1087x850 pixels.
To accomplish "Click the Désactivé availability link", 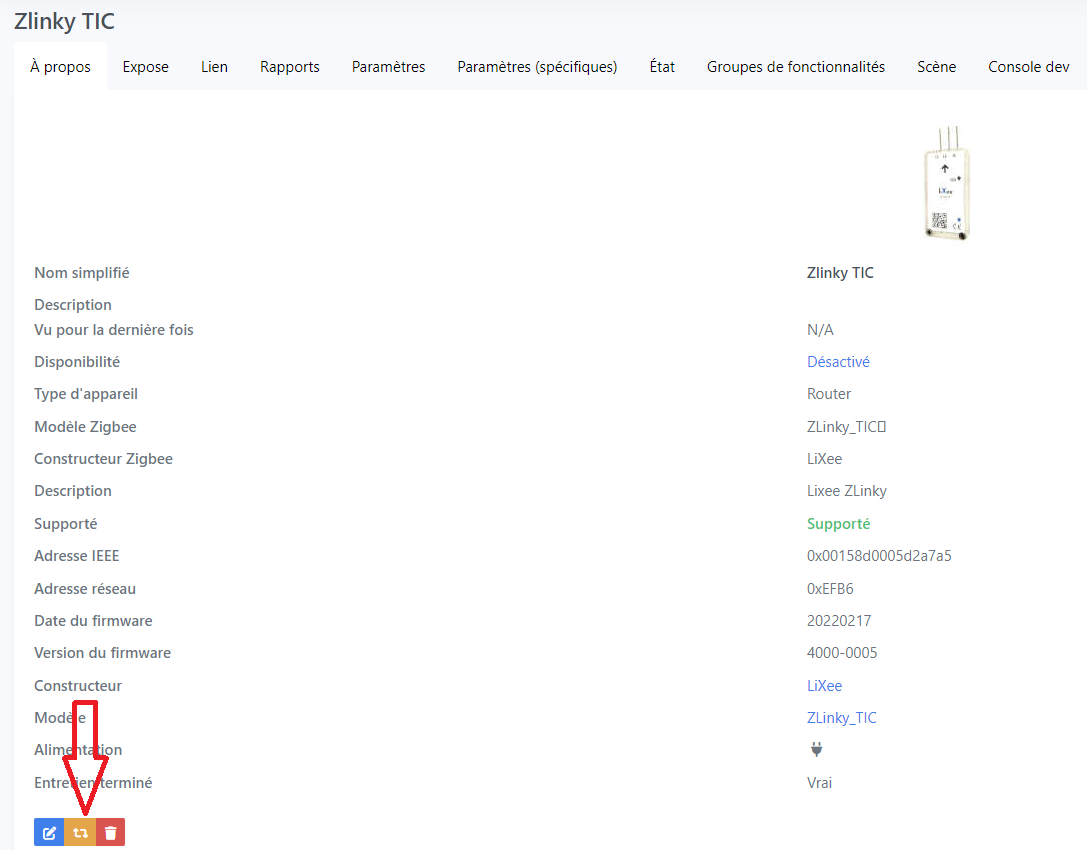I will 838,362.
